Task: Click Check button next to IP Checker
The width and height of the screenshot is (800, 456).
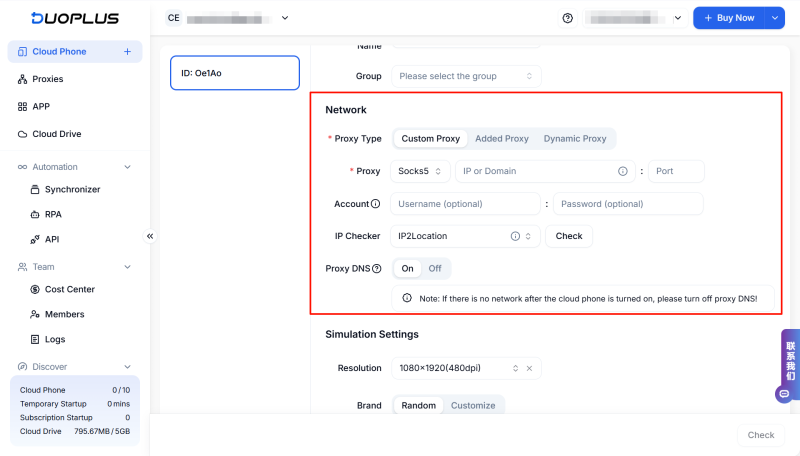Action: (569, 236)
